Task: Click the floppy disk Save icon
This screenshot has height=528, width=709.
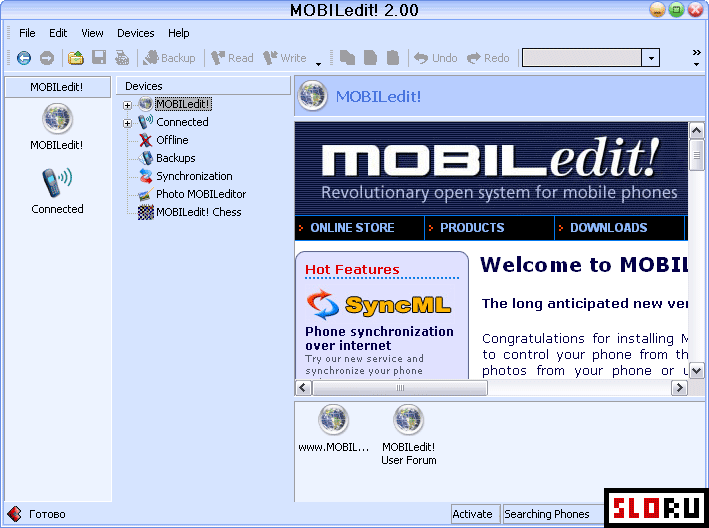Action: pos(99,58)
